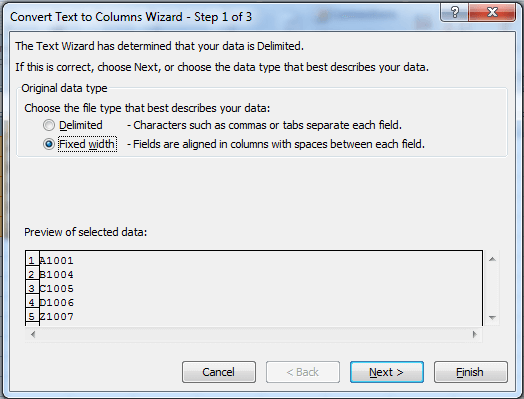Select the Fixed width radio button
This screenshot has height=399, width=524.
tap(49, 144)
